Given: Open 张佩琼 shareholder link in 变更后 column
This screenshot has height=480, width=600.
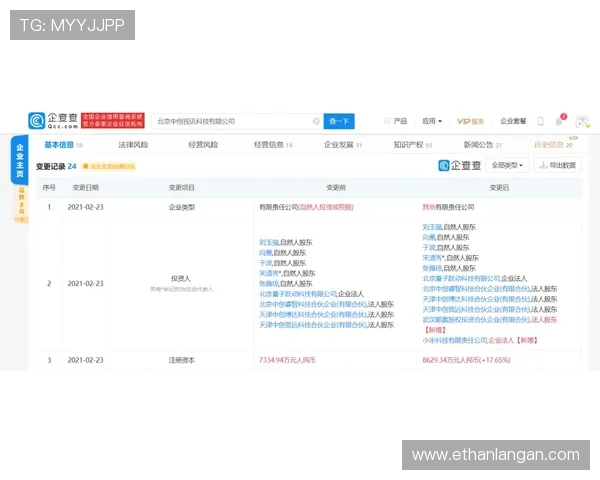Looking at the screenshot, I should (x=432, y=268).
